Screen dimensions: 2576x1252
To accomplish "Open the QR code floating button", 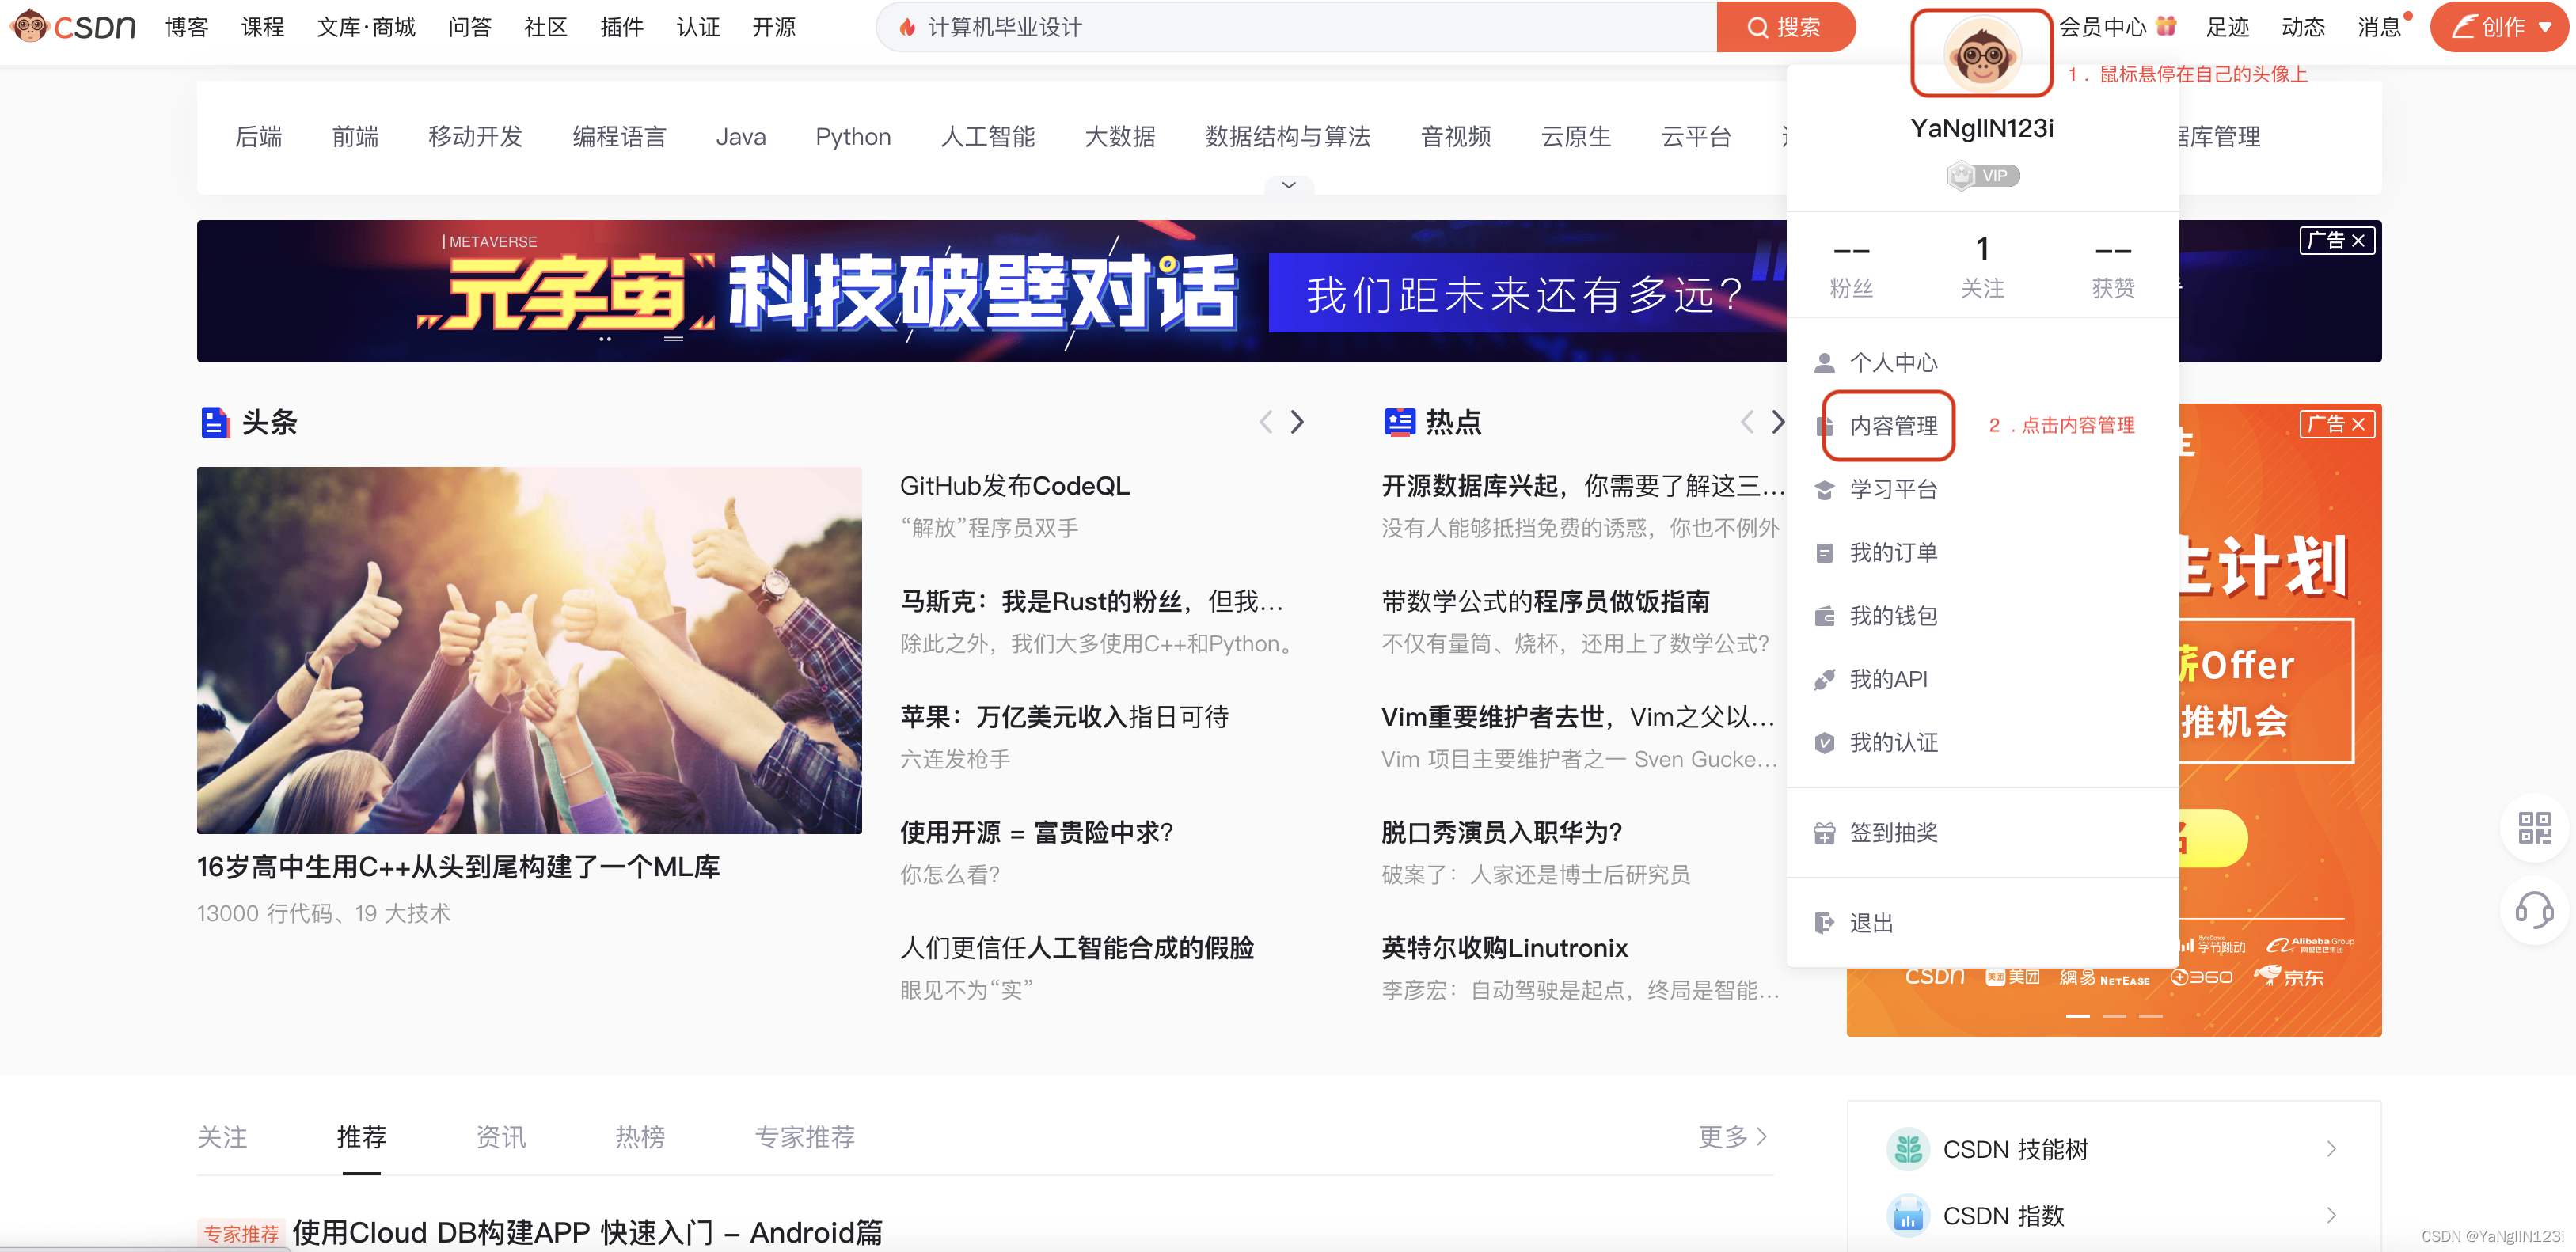I will pos(2533,827).
